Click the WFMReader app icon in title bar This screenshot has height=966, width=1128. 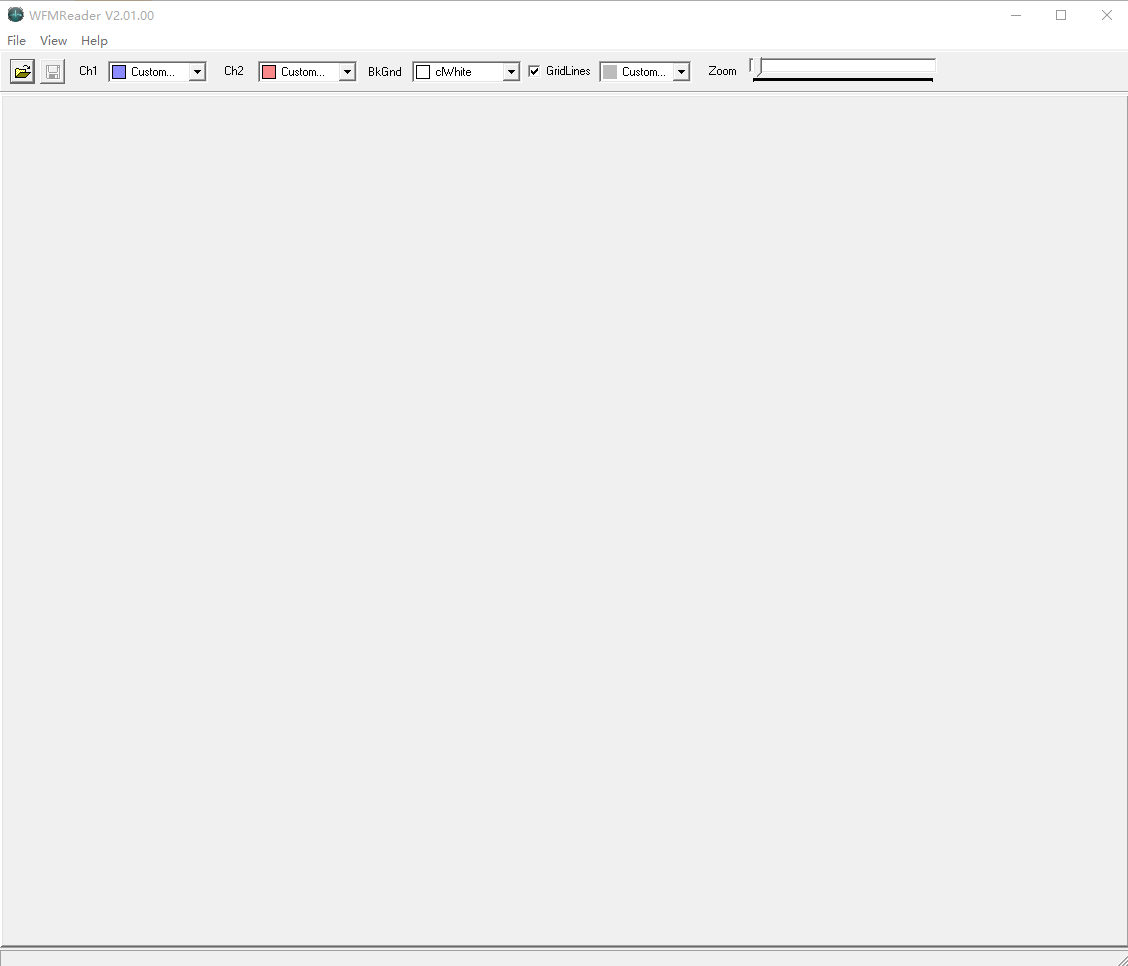(15, 14)
